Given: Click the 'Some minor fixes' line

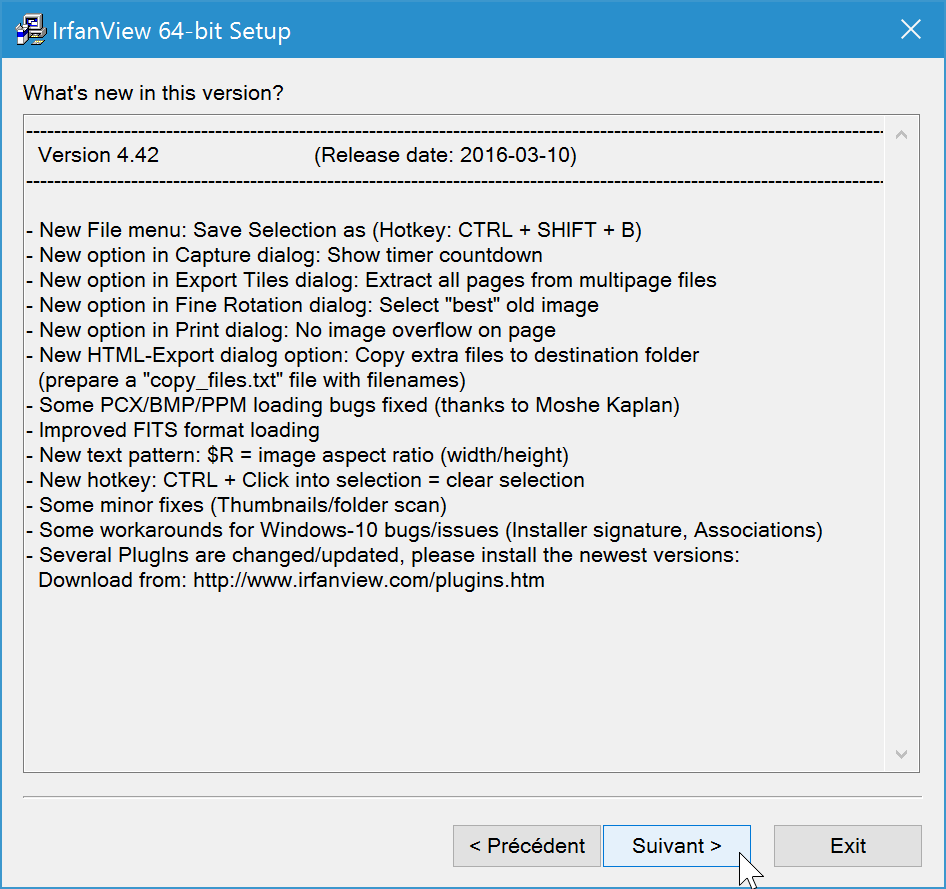Looking at the screenshot, I should (236, 505).
